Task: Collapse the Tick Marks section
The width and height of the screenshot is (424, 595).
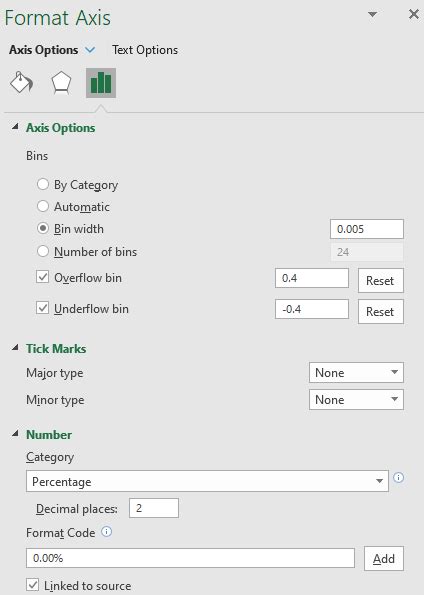Action: (x=15, y=348)
